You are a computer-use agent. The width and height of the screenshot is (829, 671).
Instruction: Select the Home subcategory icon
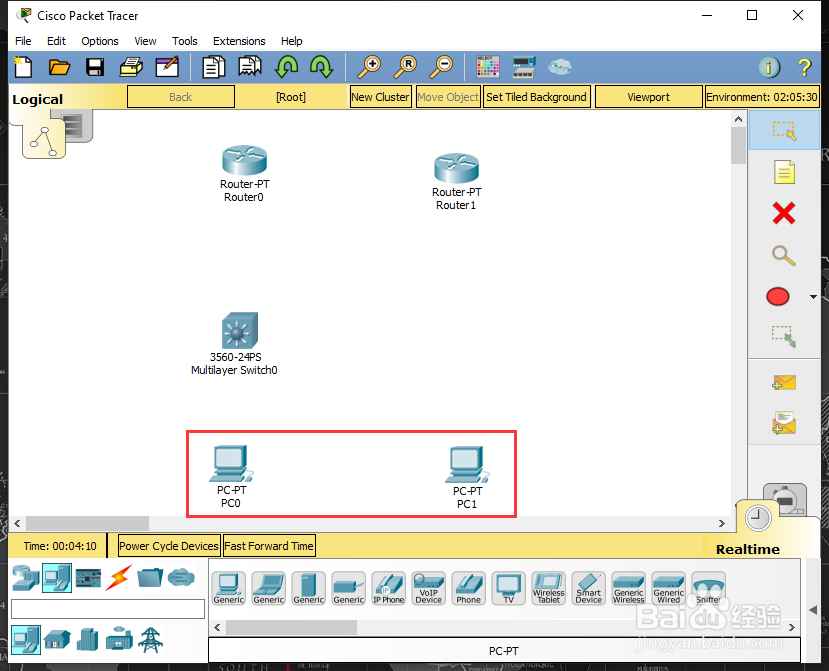57,640
